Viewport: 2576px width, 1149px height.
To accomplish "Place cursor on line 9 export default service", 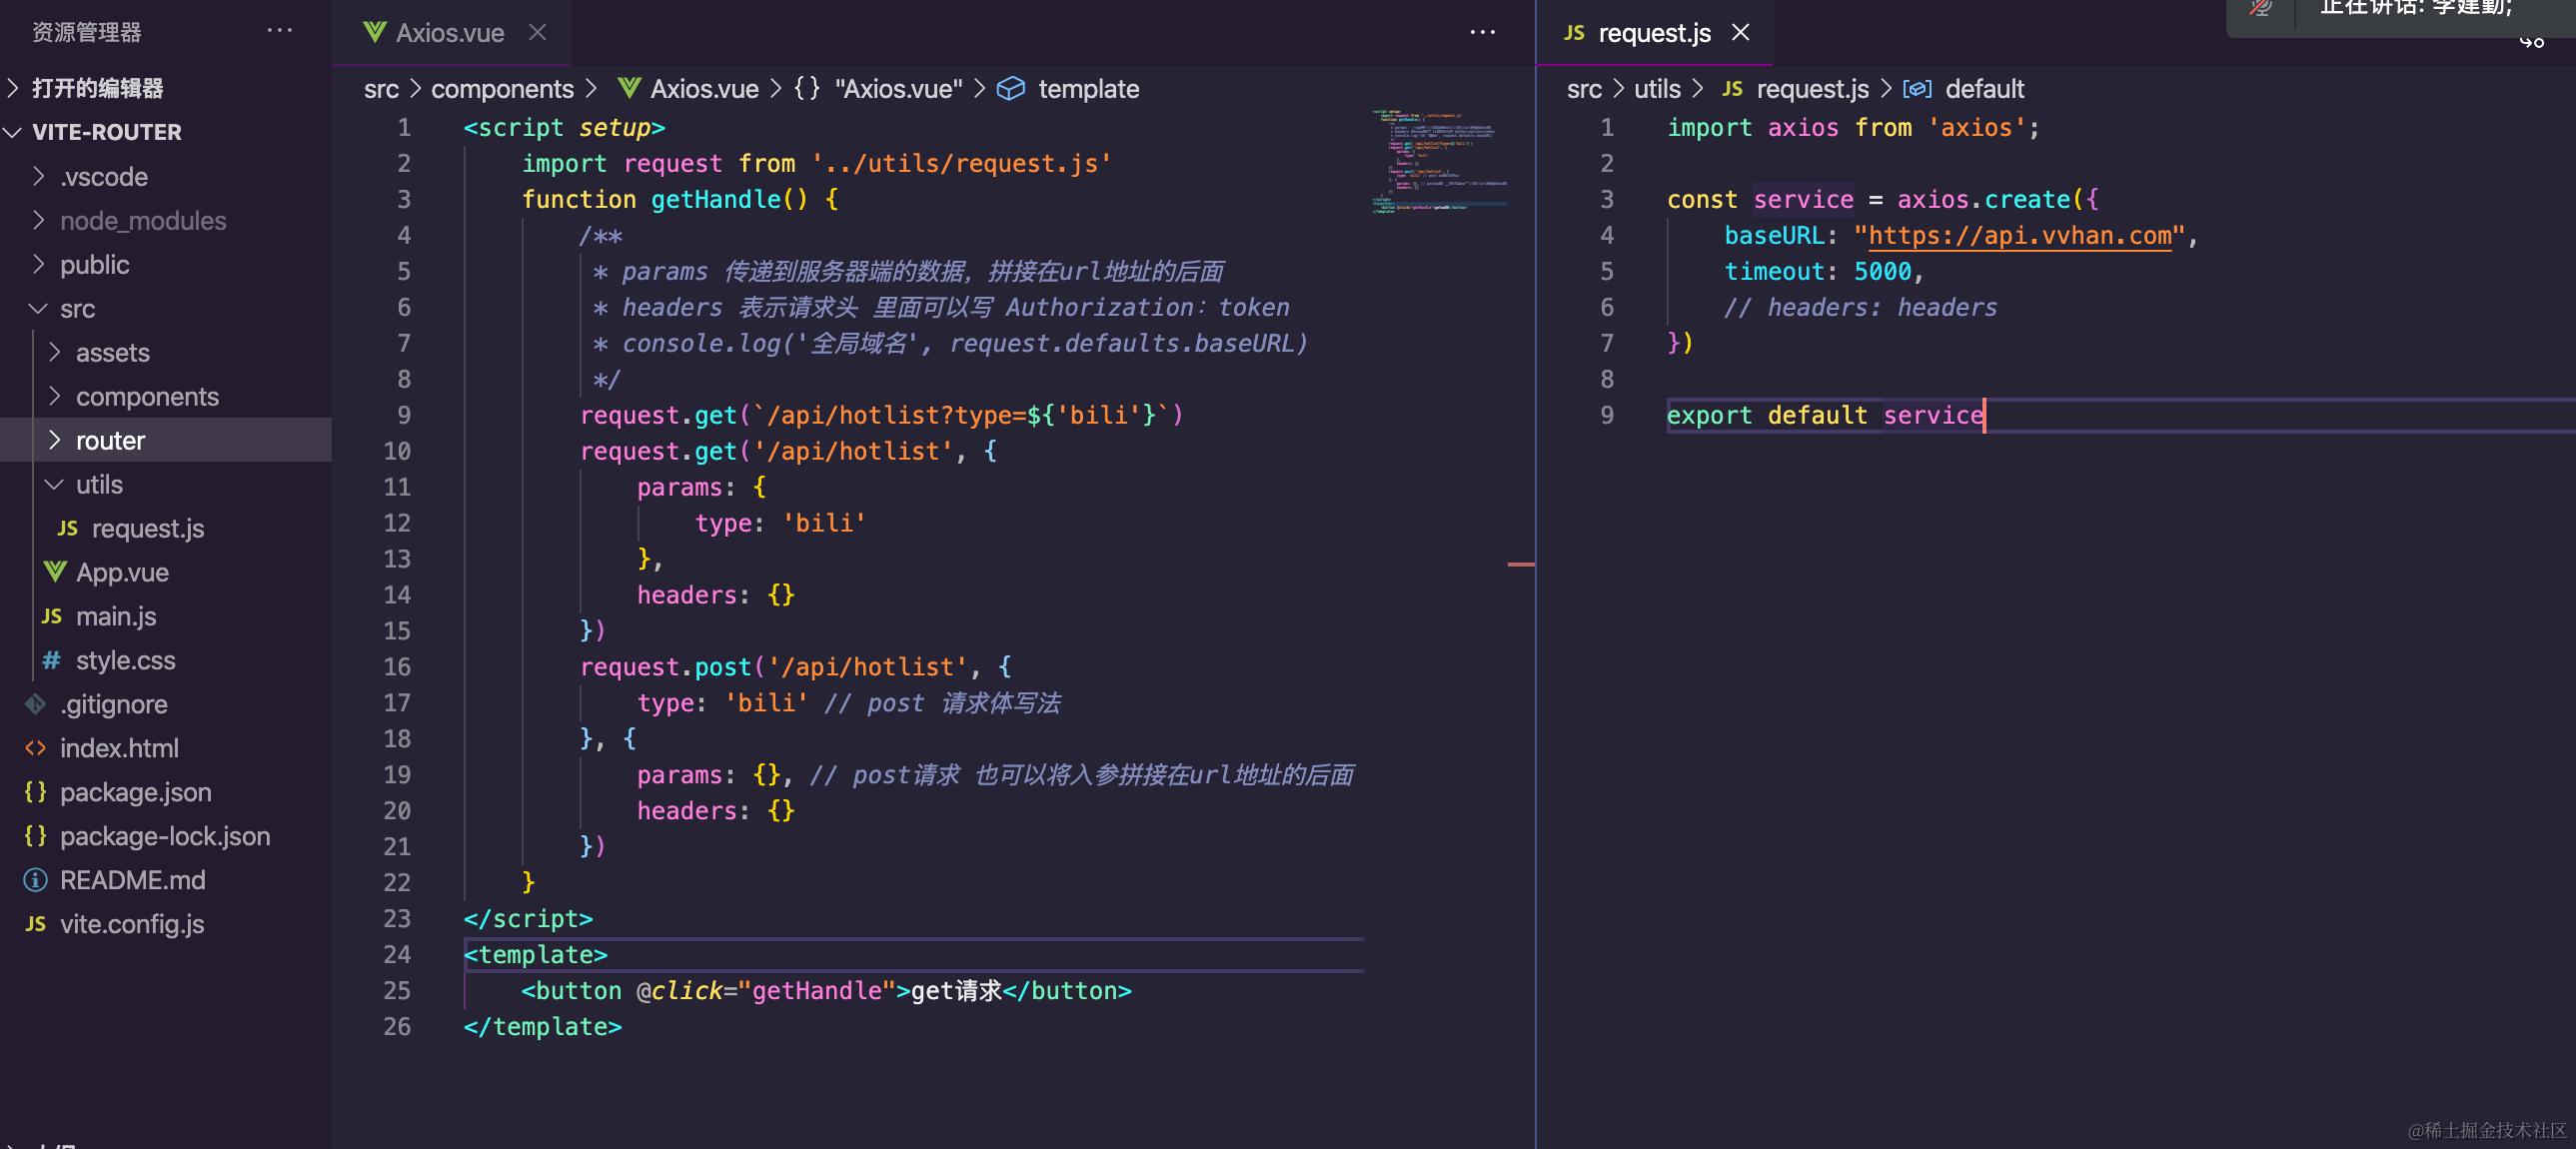I will (1824, 415).
